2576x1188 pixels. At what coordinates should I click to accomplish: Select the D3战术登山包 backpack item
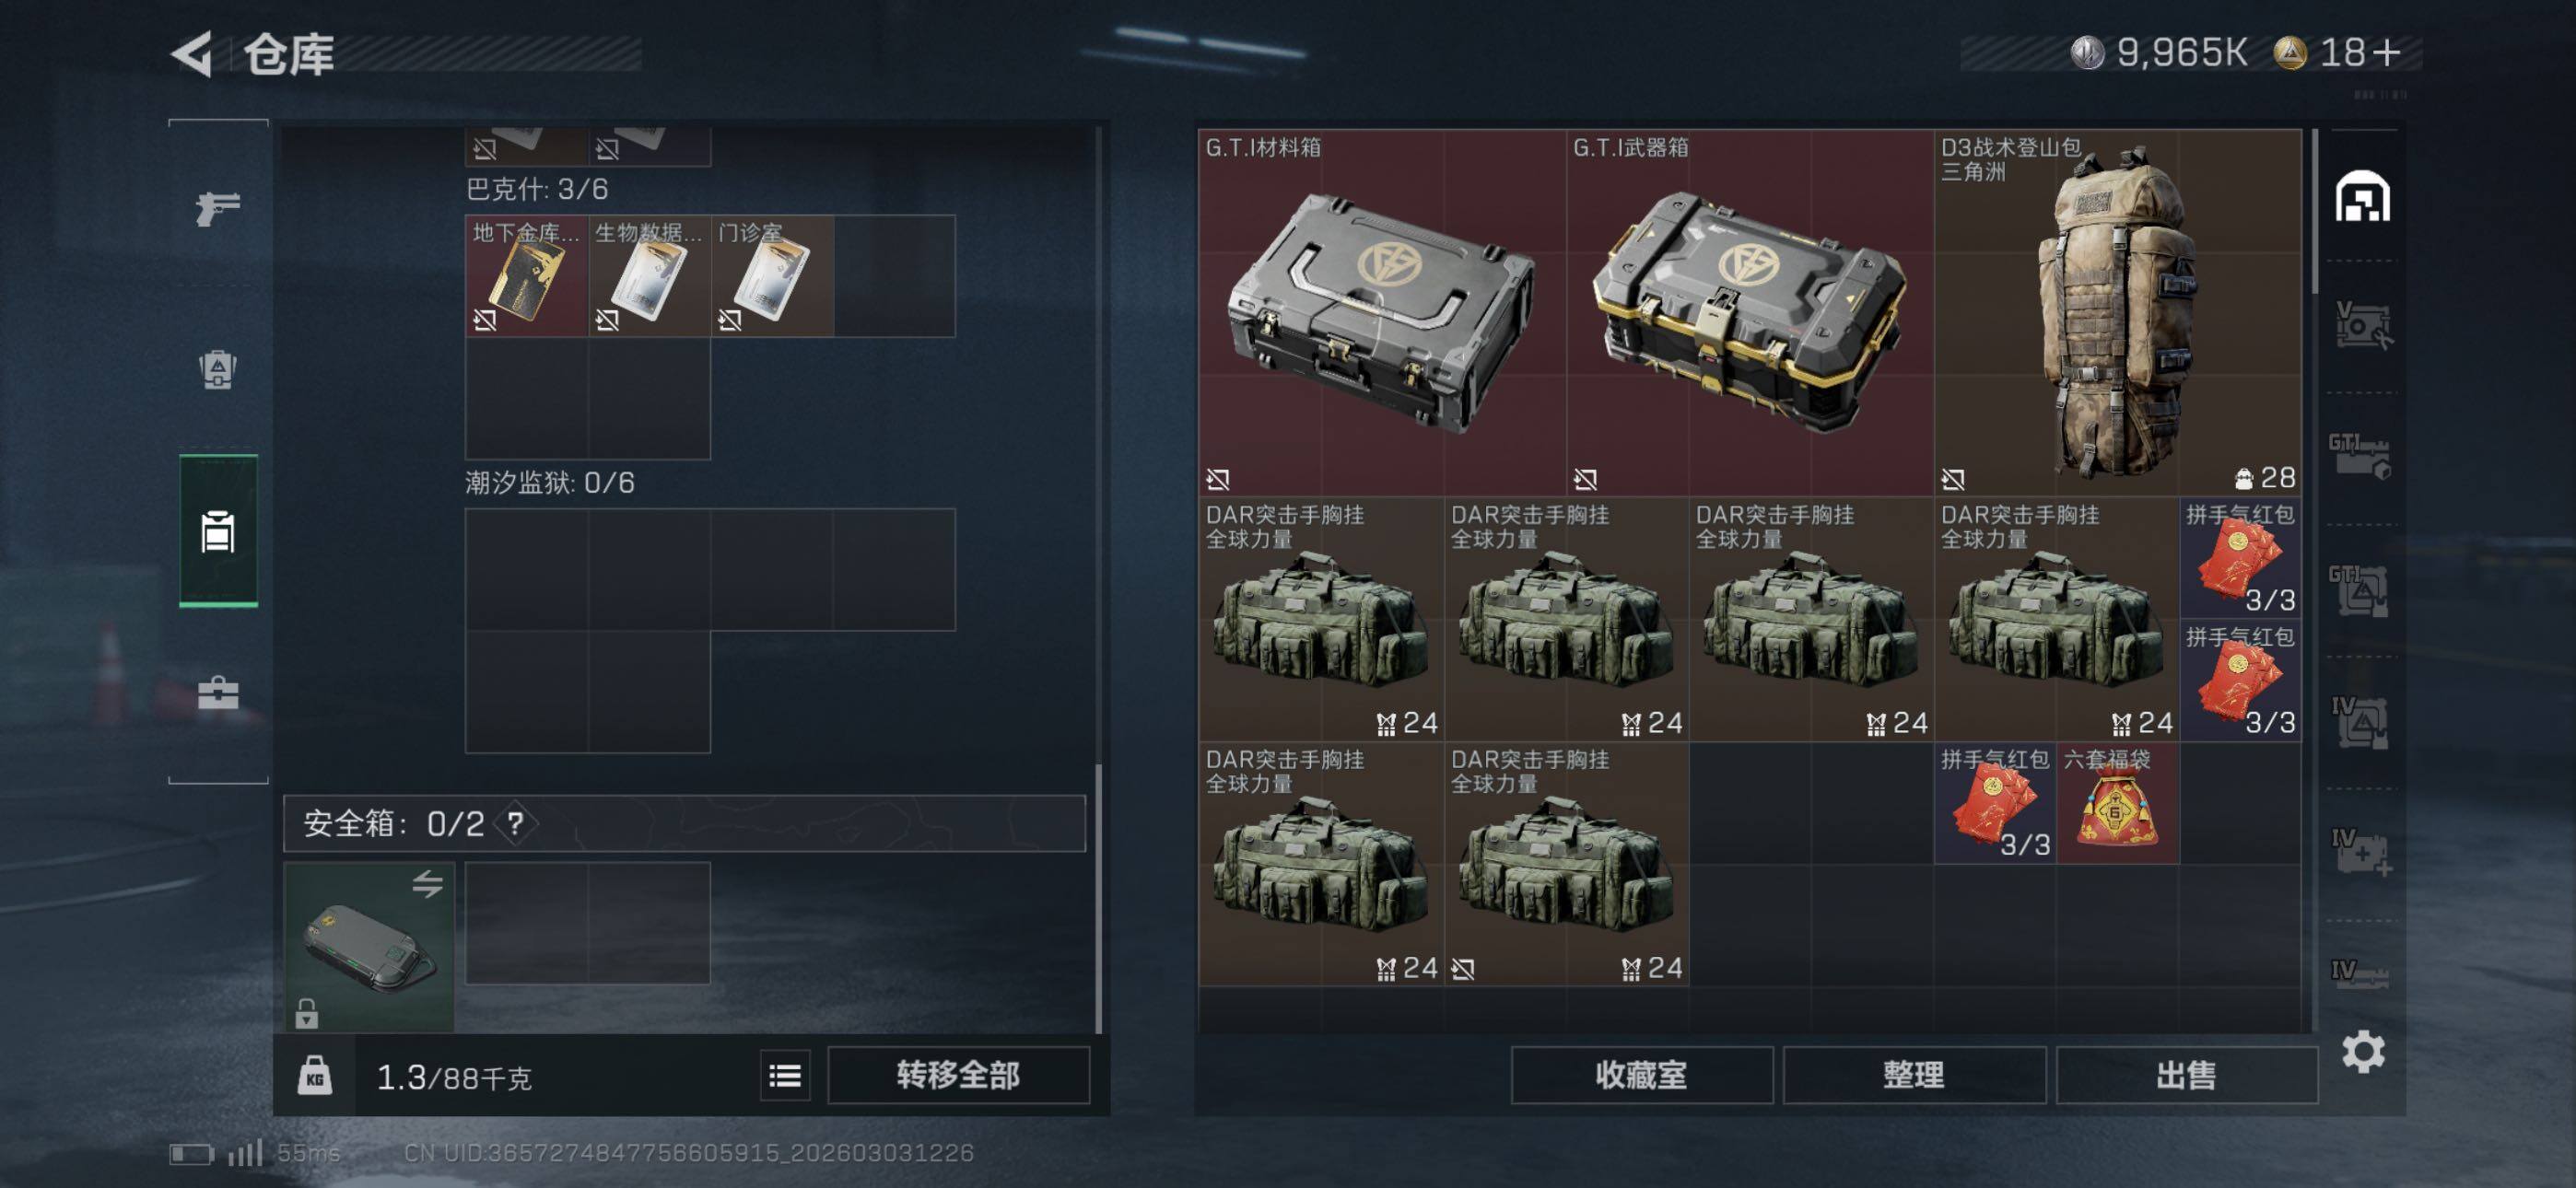pos(2118,312)
